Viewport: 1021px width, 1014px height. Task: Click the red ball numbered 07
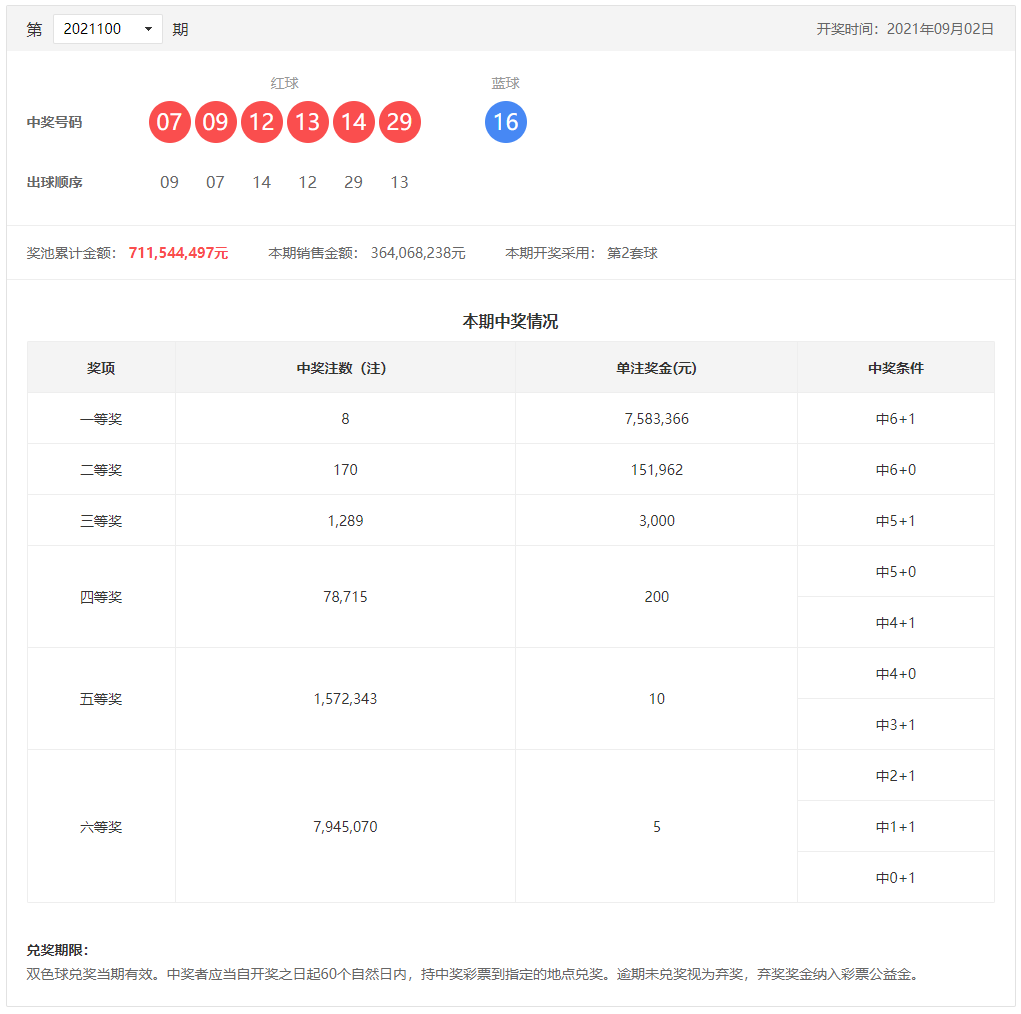point(170,122)
